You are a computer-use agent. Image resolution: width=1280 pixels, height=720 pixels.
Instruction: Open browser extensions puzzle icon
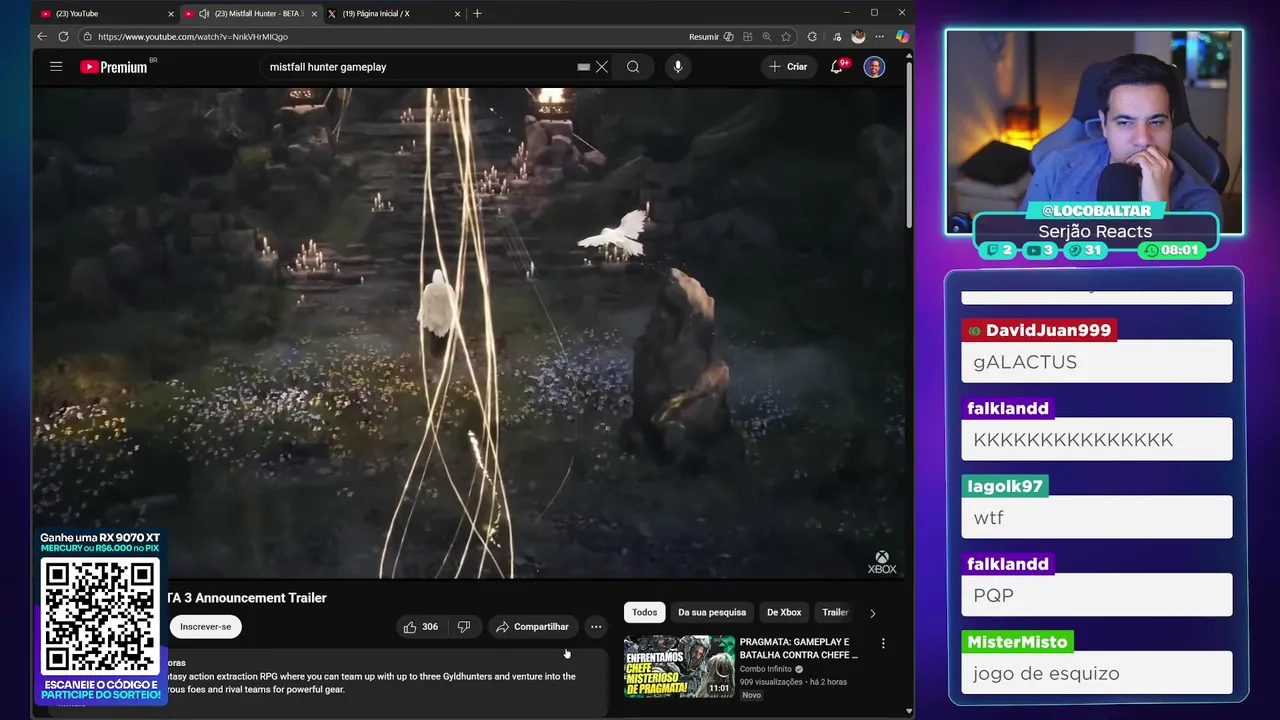coord(812,36)
